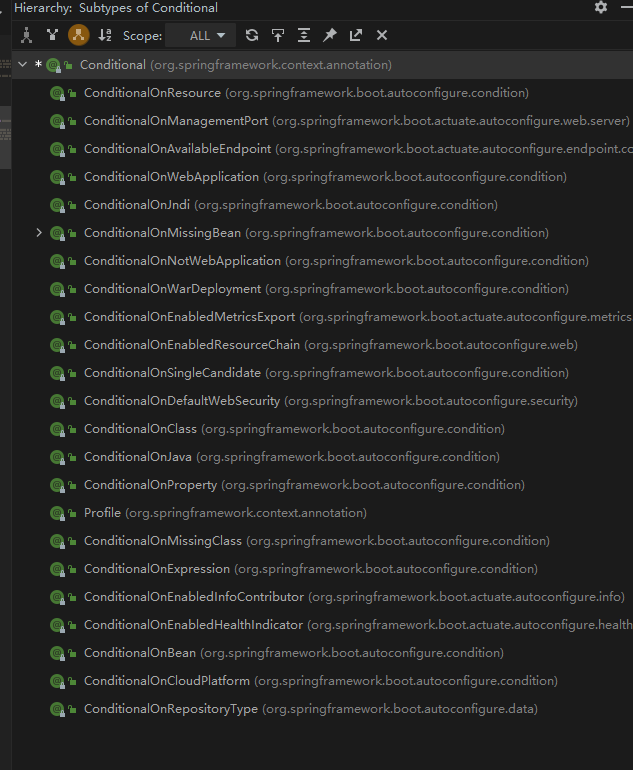
Task: Open hierarchy panel settings gear
Action: tap(600, 8)
